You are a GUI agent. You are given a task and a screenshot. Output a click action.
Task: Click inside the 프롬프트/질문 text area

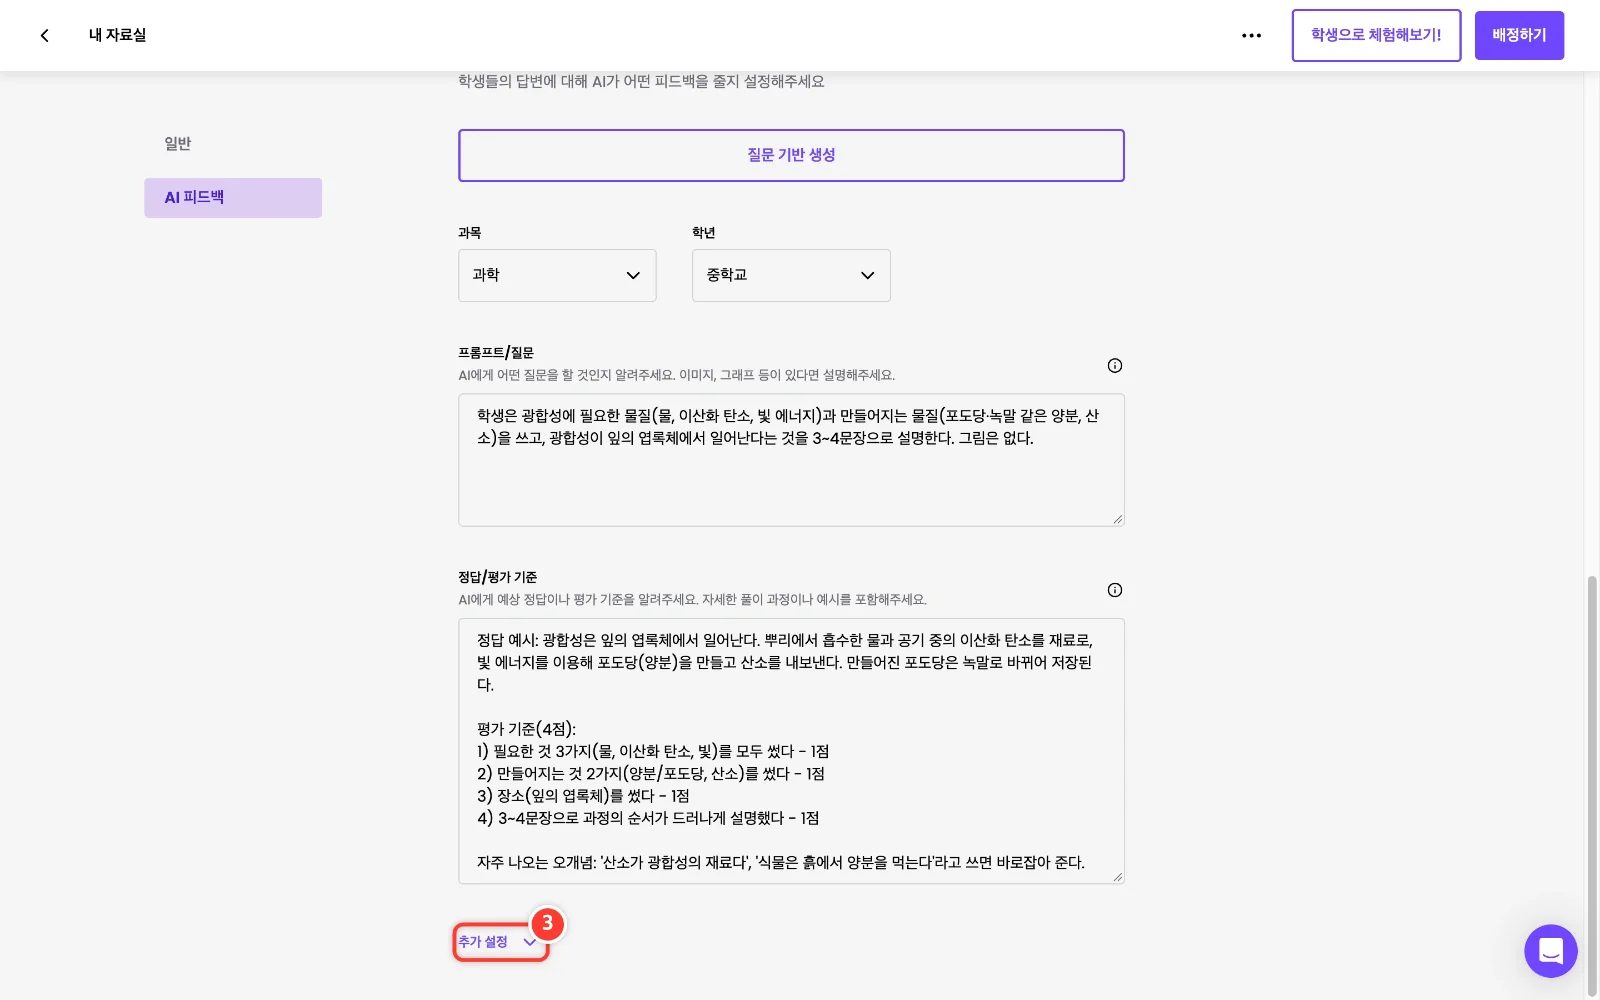click(x=791, y=460)
